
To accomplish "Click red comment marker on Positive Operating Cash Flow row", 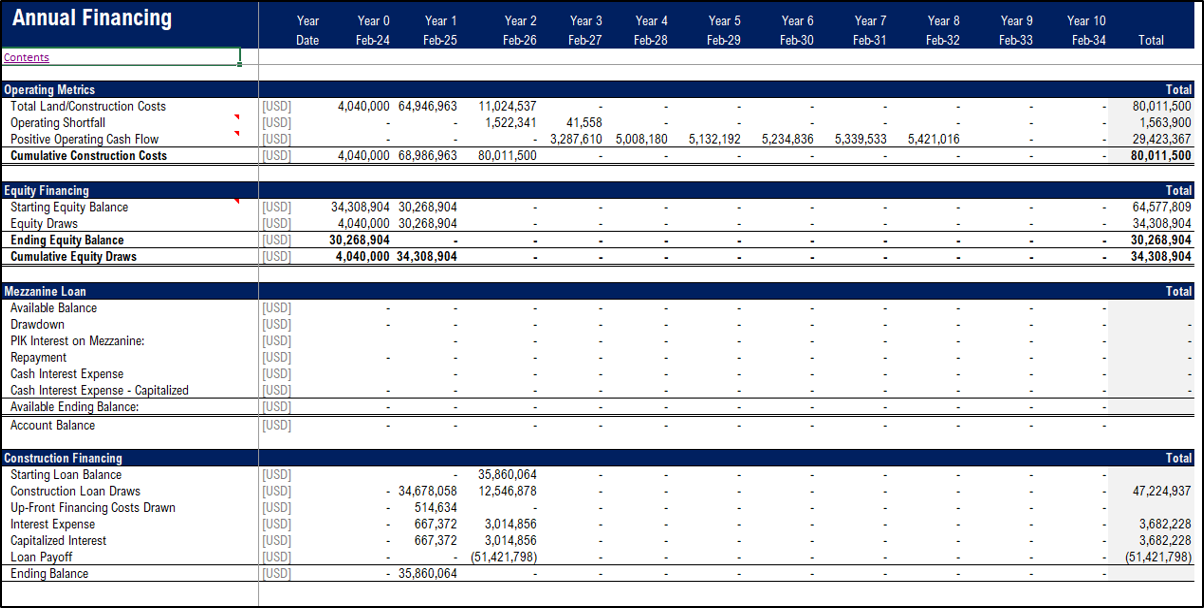I will click(237, 134).
